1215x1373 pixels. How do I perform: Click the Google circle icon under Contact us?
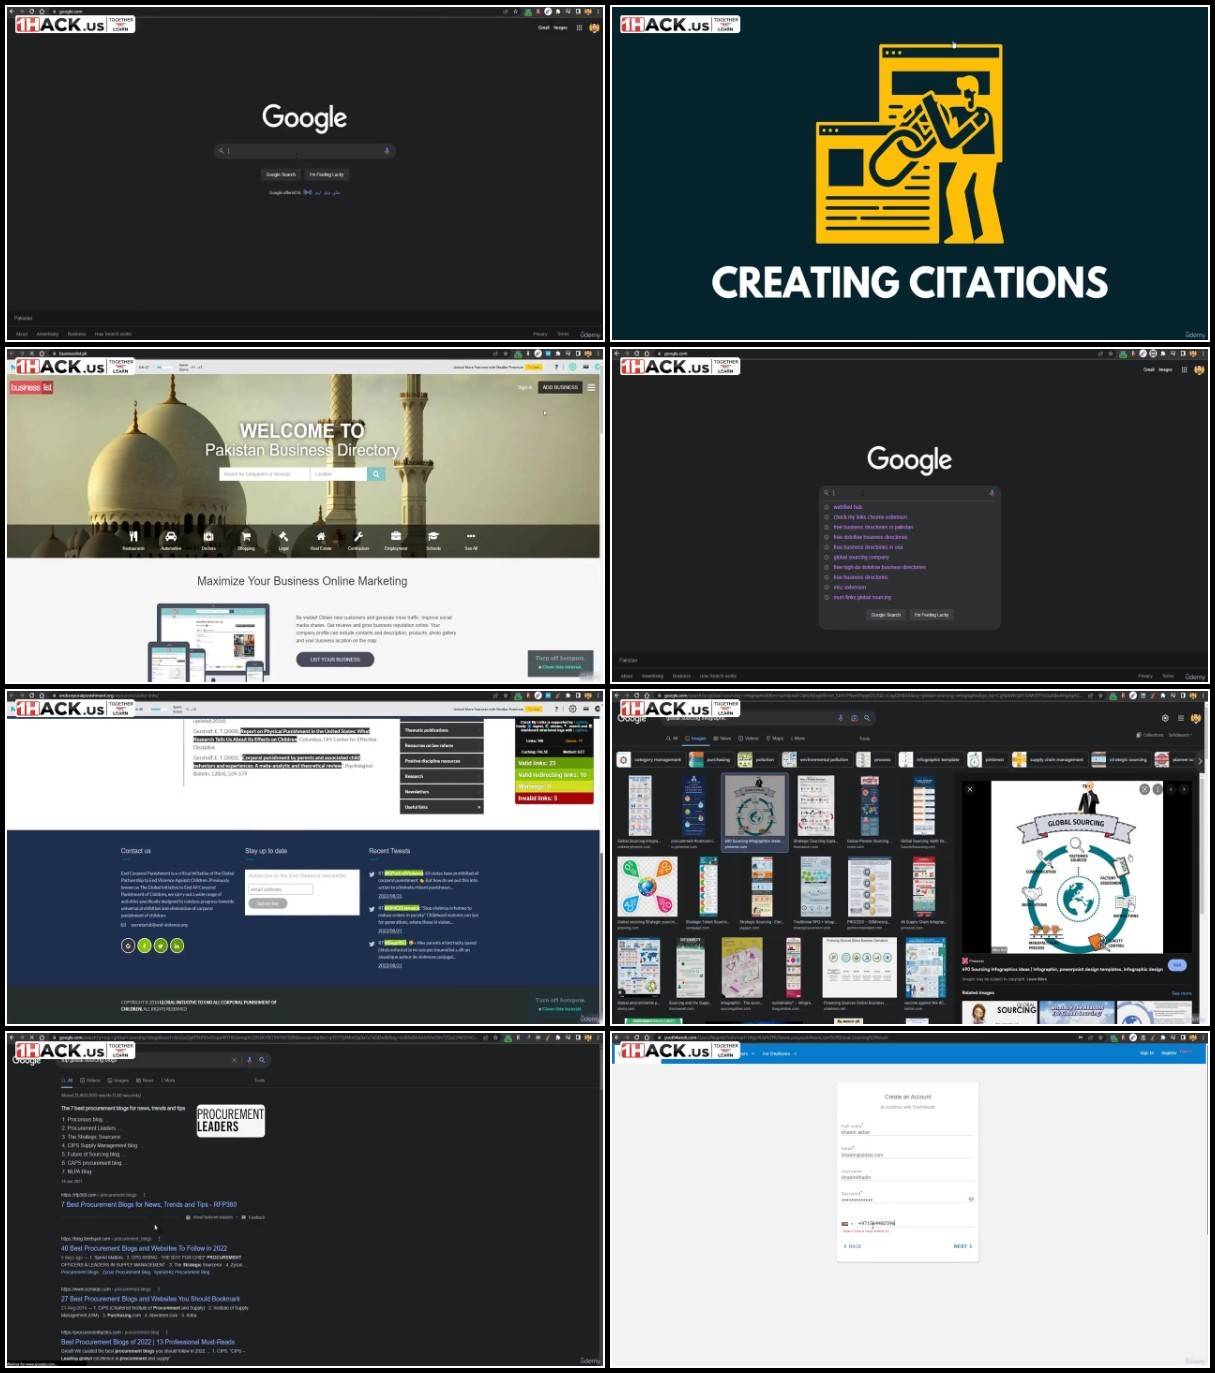(128, 945)
